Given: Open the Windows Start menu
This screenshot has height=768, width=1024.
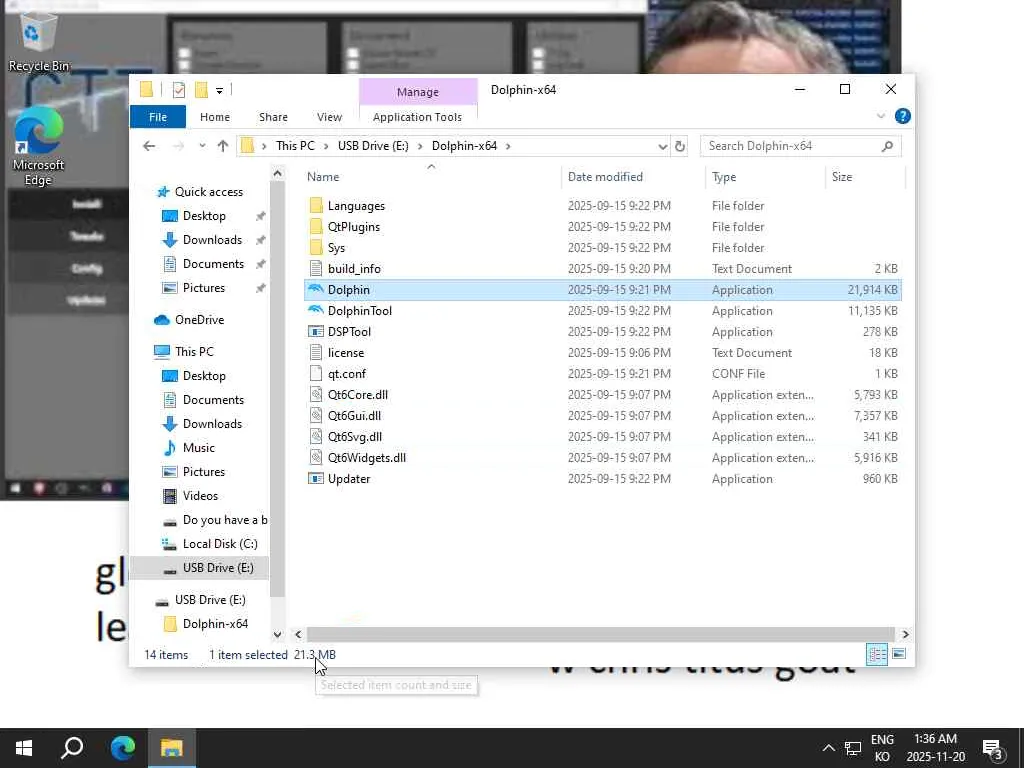Looking at the screenshot, I should coord(24,748).
